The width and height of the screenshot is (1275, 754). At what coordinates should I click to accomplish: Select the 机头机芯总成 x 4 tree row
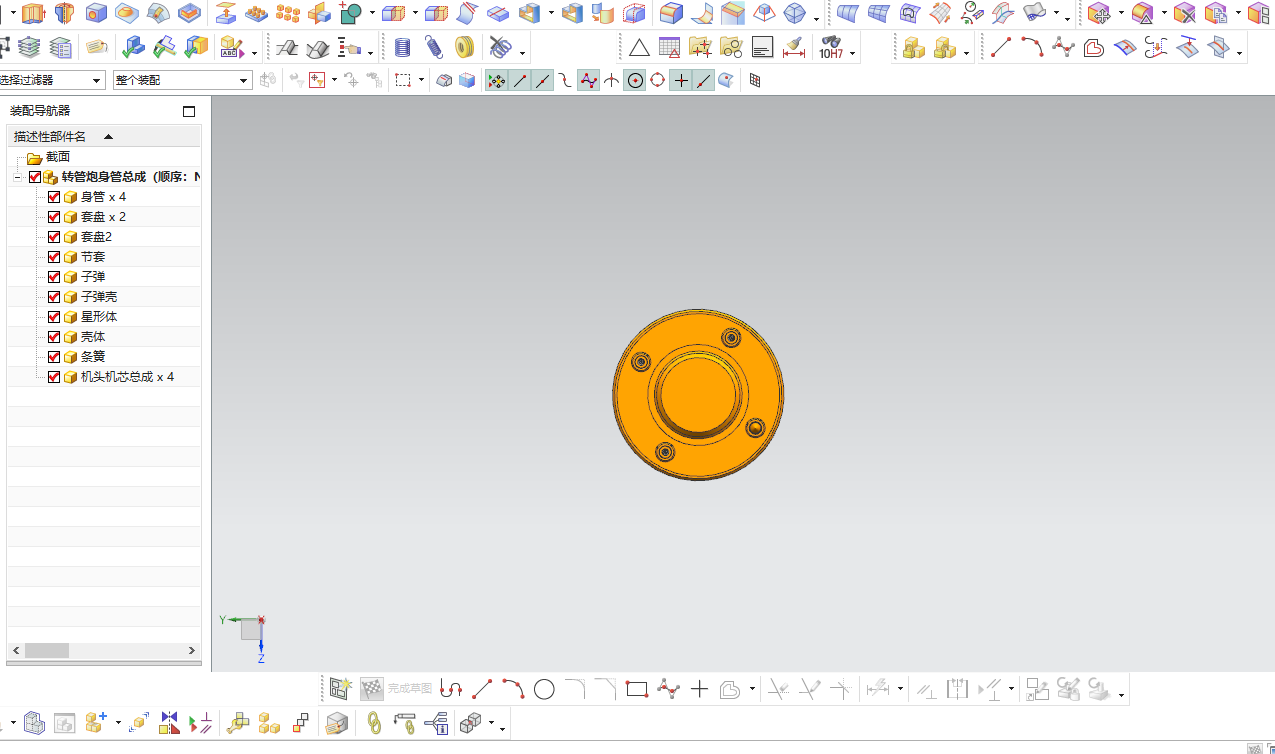127,377
